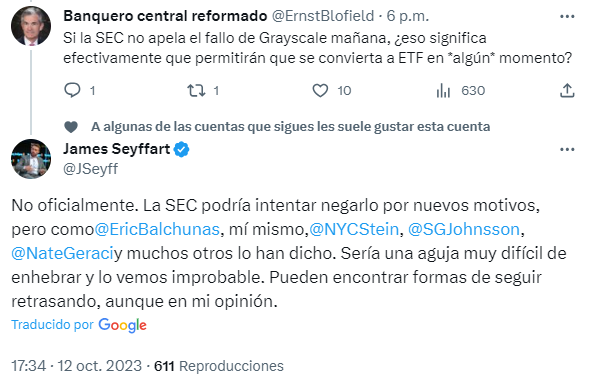Like the tweet with the heart icon
The height and width of the screenshot is (386, 596).
(320, 90)
